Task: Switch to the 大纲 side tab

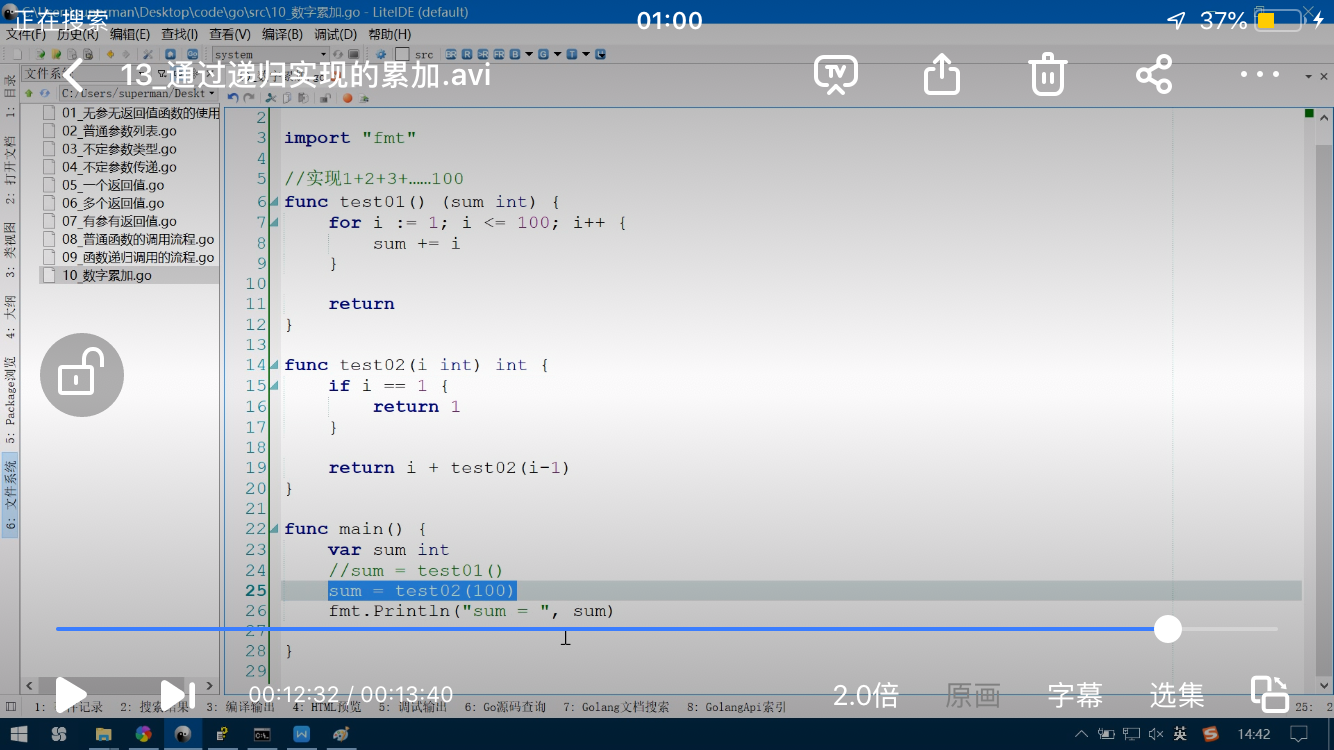Action: [x=10, y=317]
